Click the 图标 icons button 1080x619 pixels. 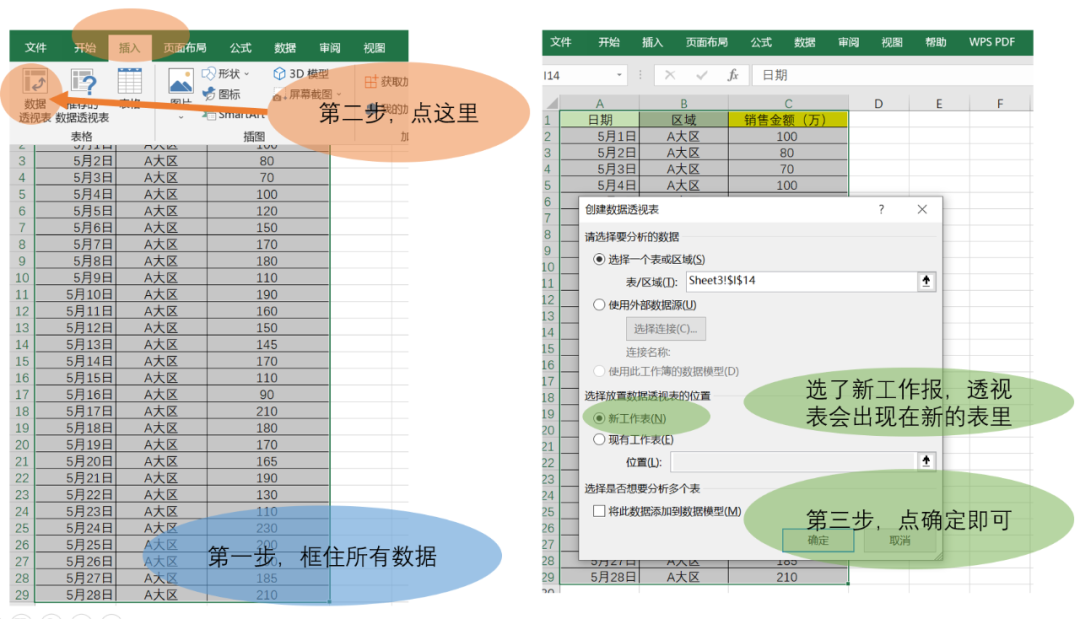tap(222, 94)
